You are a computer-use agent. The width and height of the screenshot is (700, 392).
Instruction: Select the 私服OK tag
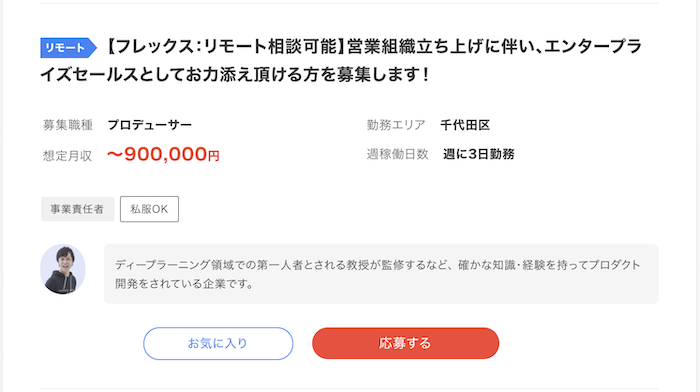149,209
